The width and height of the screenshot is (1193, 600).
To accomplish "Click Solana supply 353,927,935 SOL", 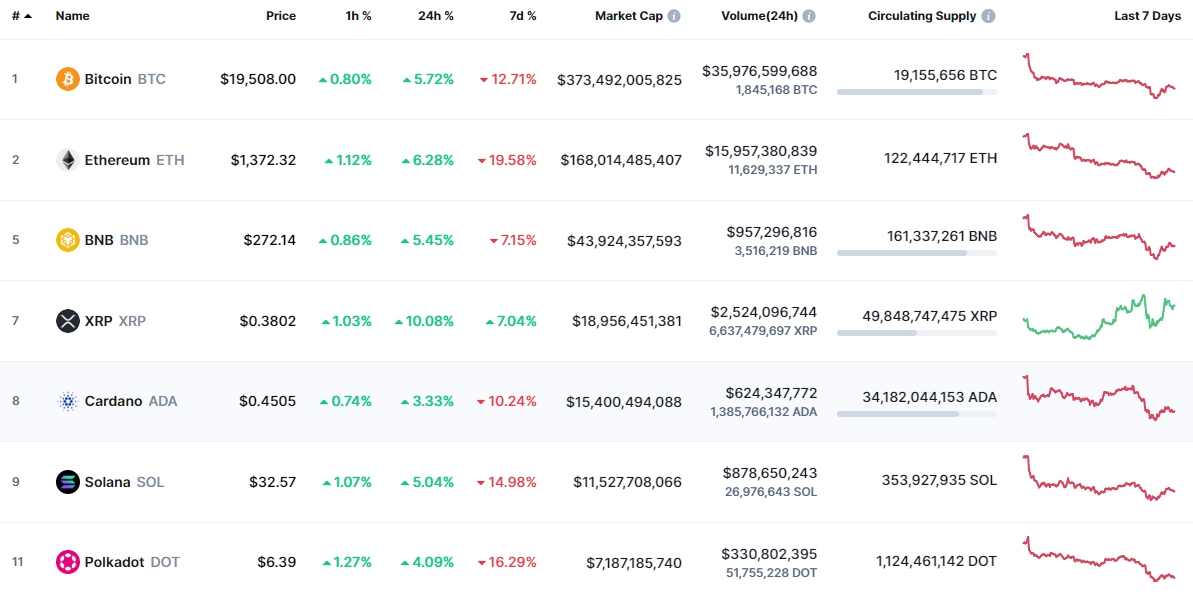I will pyautogui.click(x=939, y=481).
